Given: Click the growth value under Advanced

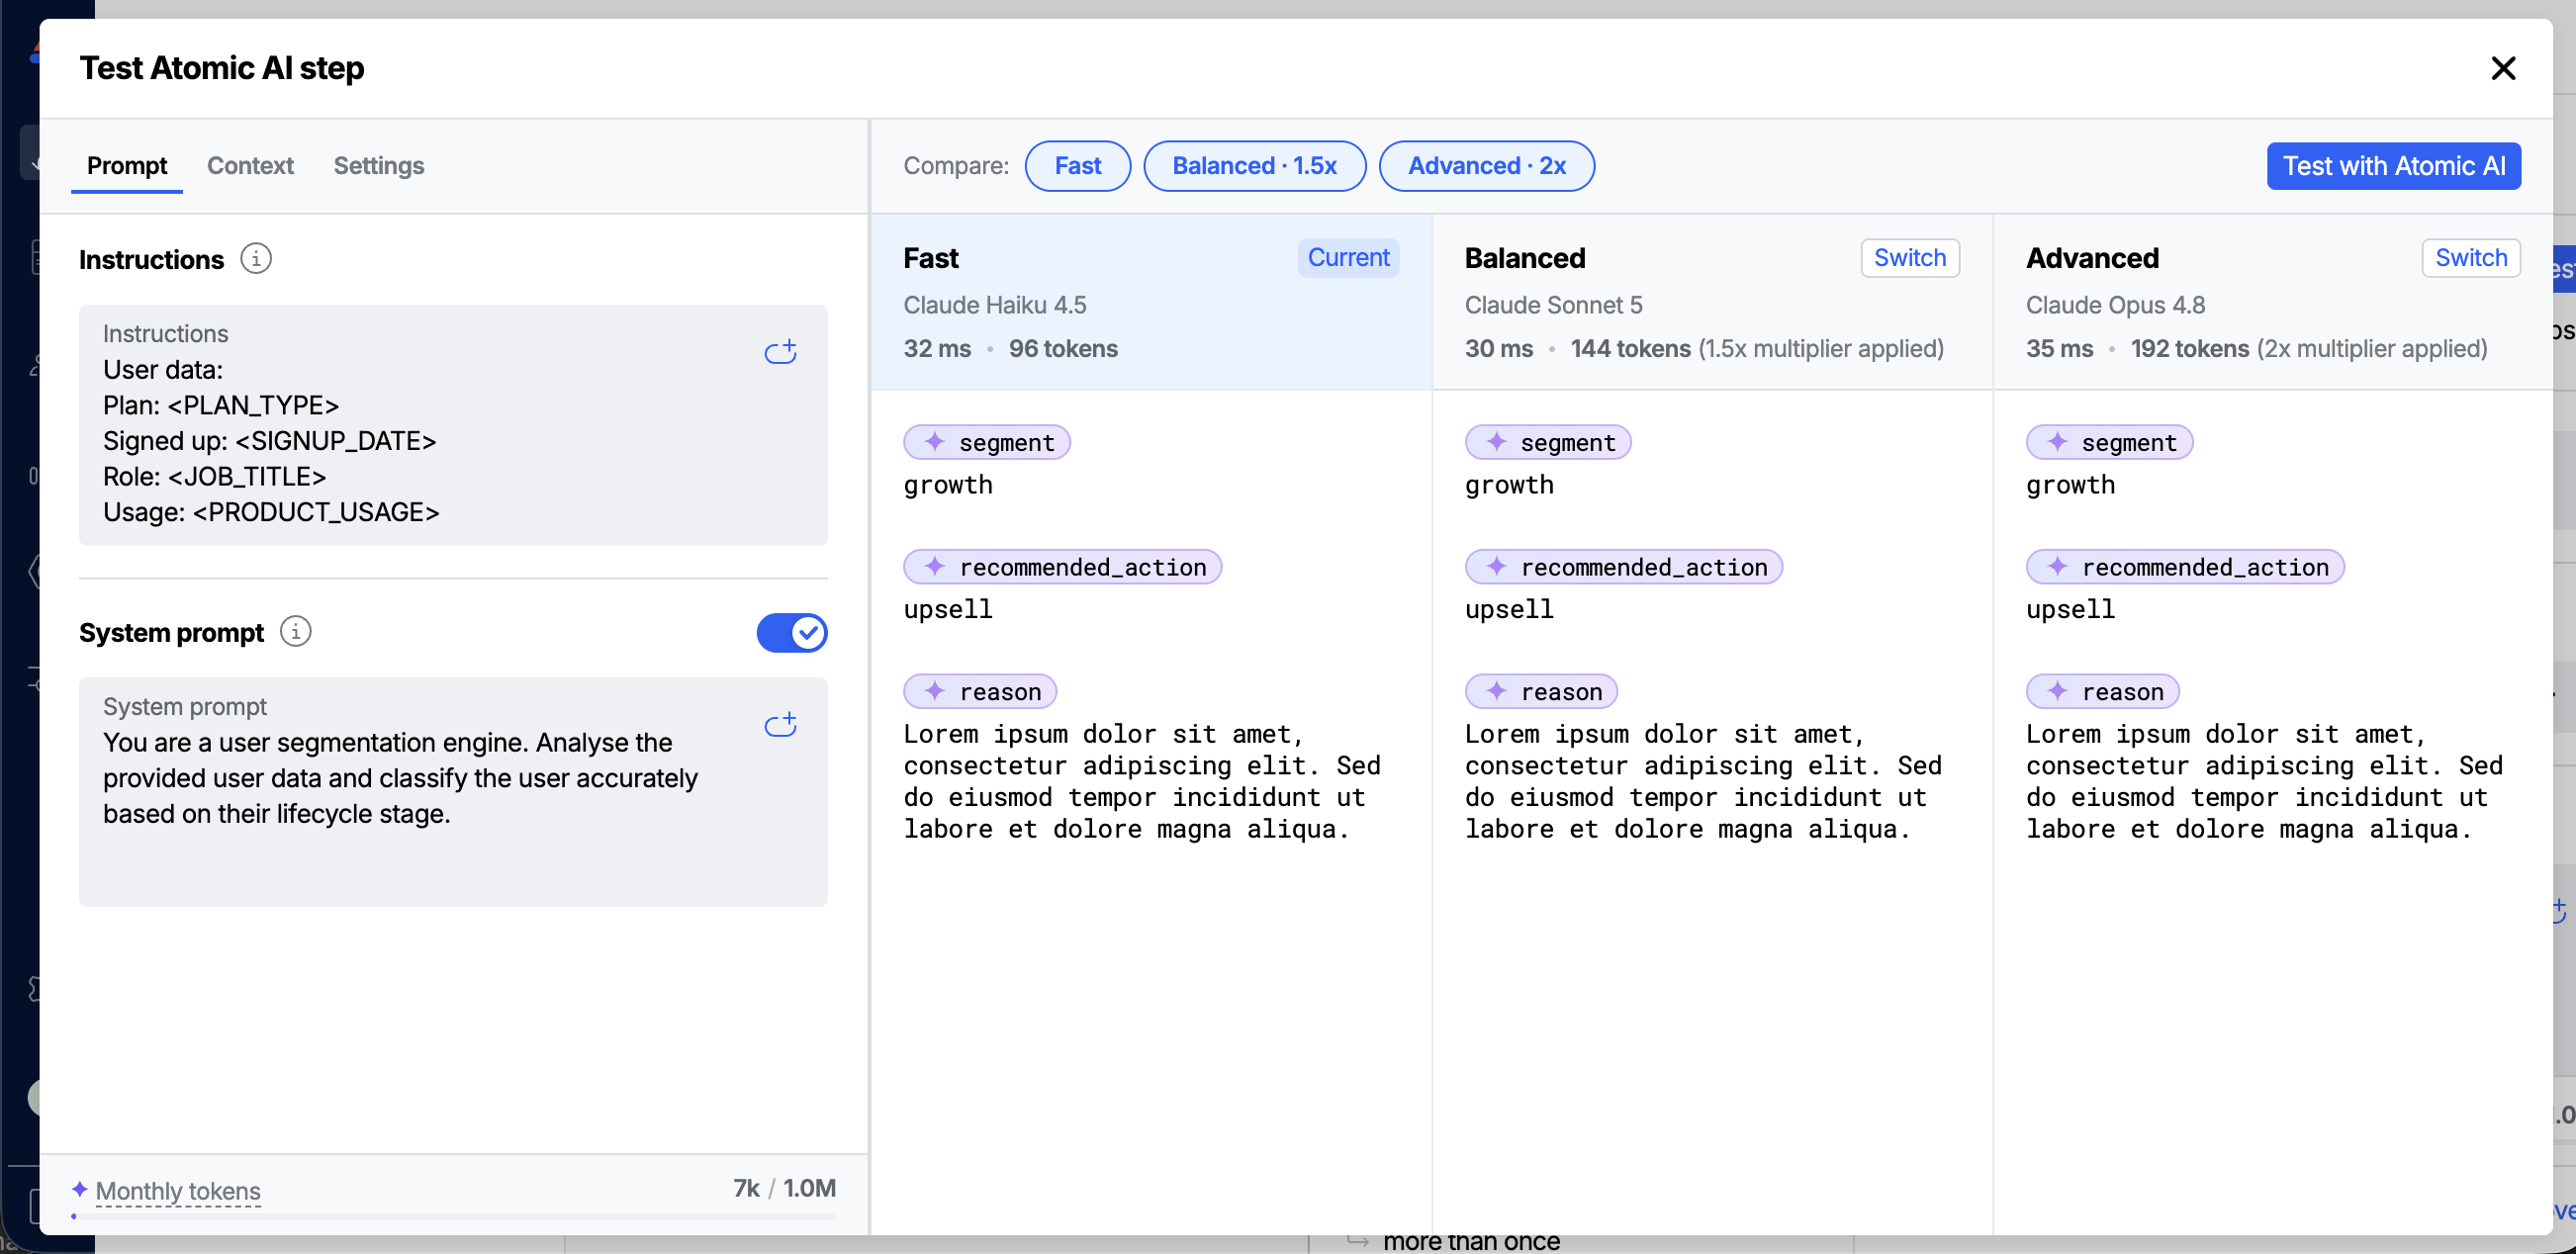Looking at the screenshot, I should 2070,485.
